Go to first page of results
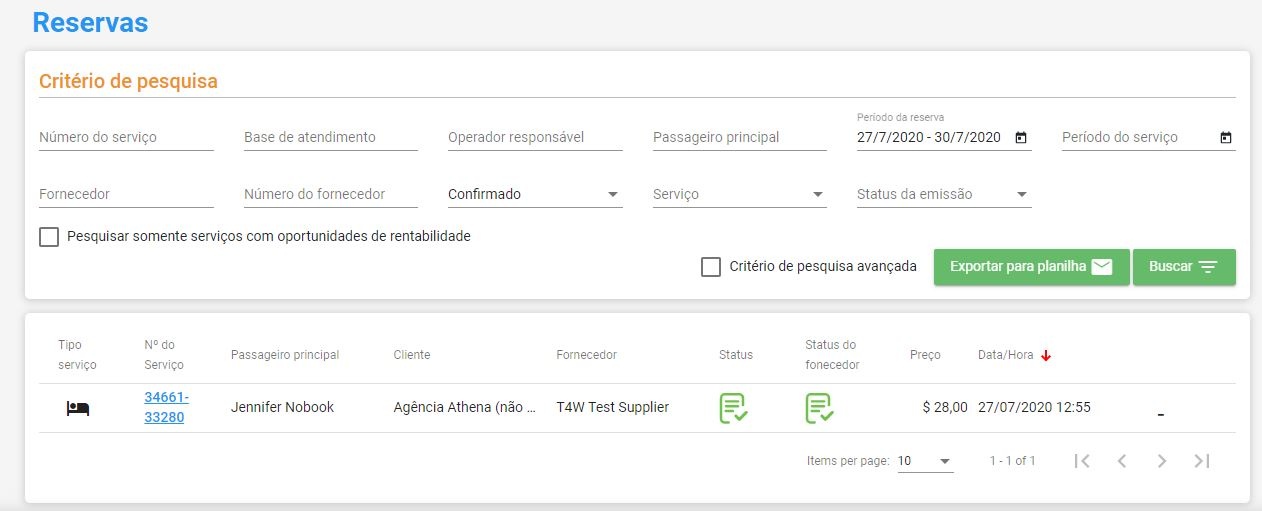 pos(1081,461)
